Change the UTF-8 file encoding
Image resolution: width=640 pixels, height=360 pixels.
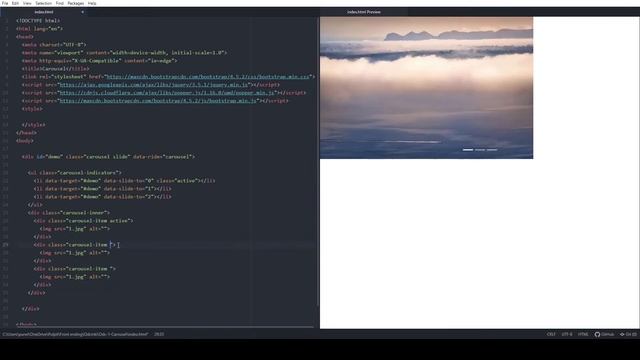click(567, 334)
